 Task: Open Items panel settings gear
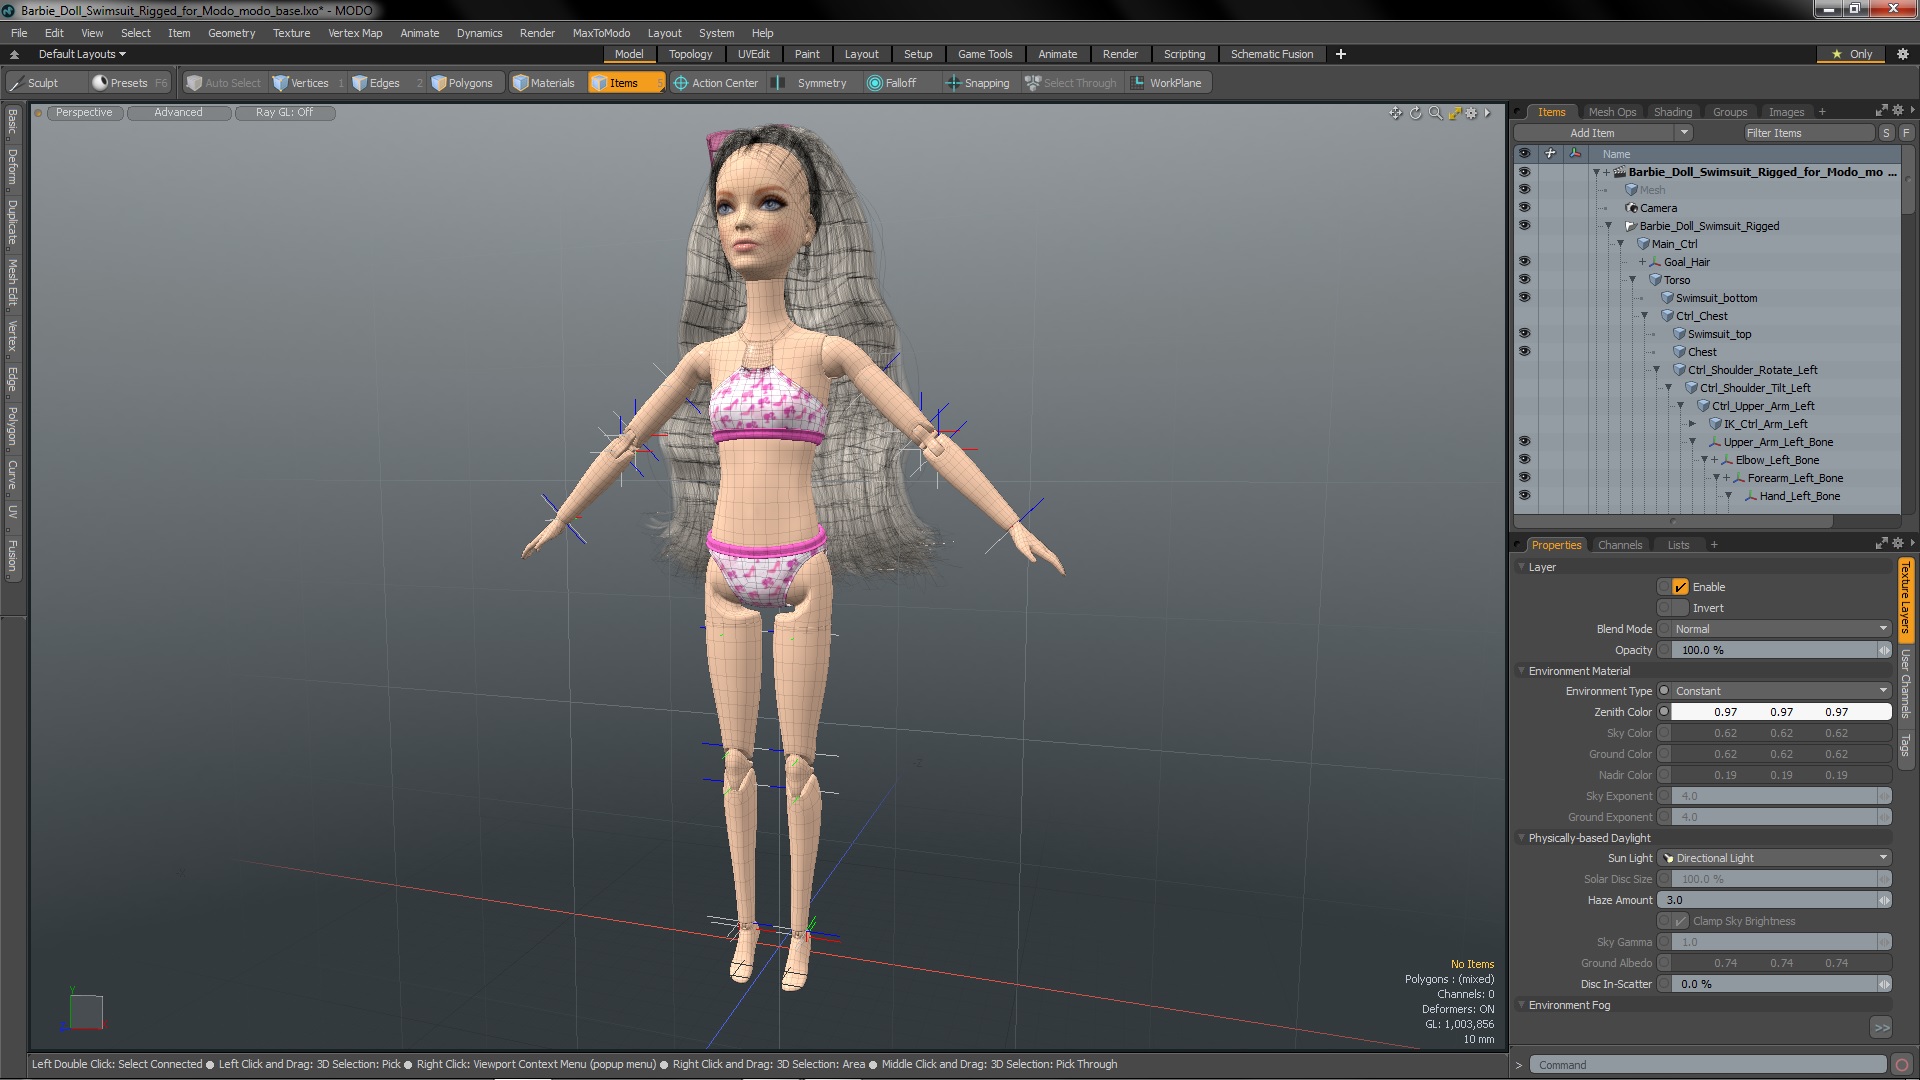(x=1897, y=111)
